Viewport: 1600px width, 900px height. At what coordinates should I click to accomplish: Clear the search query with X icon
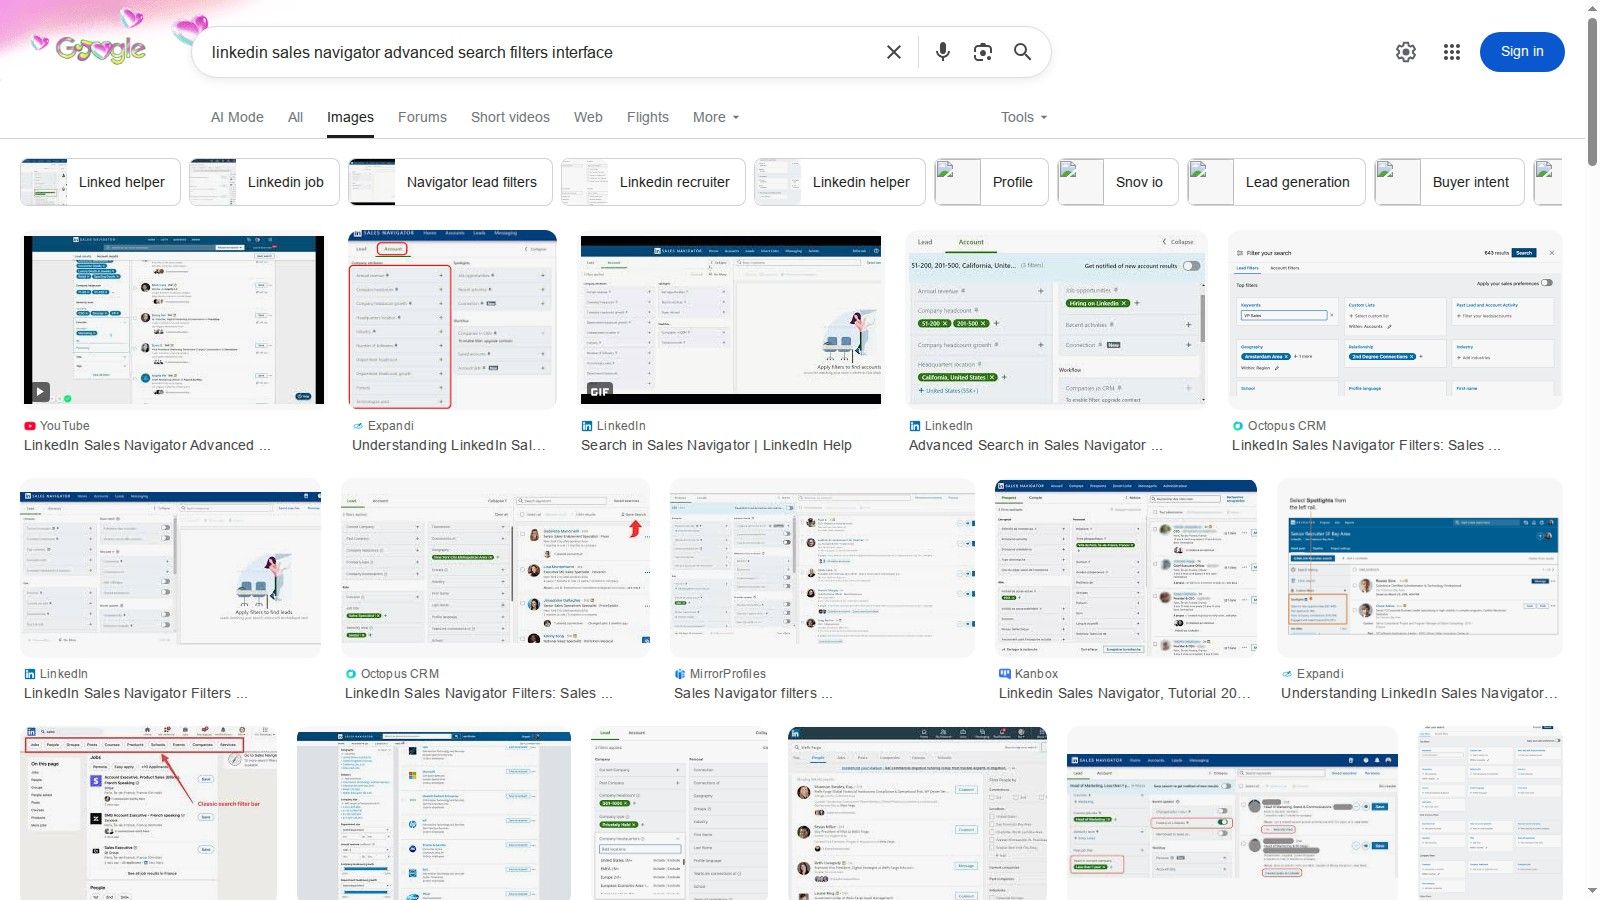[x=894, y=52]
